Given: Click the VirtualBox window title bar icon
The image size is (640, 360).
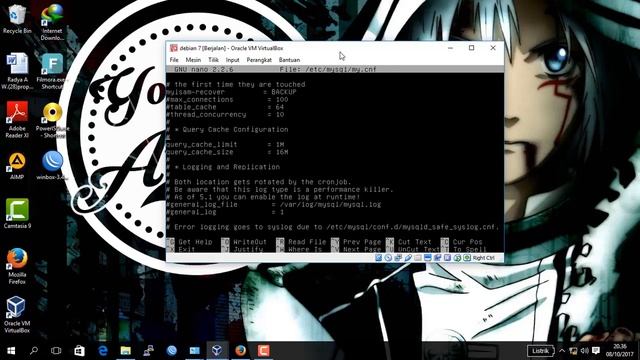Looking at the screenshot, I should coord(173,48).
